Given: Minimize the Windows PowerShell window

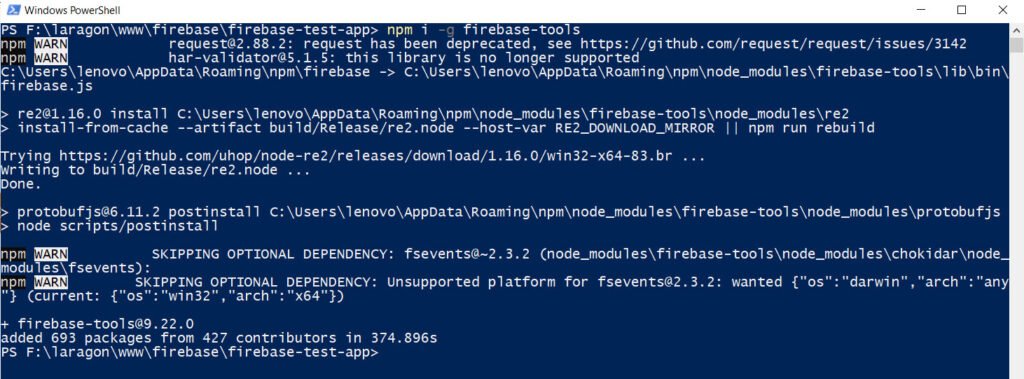Looking at the screenshot, I should tap(920, 10).
